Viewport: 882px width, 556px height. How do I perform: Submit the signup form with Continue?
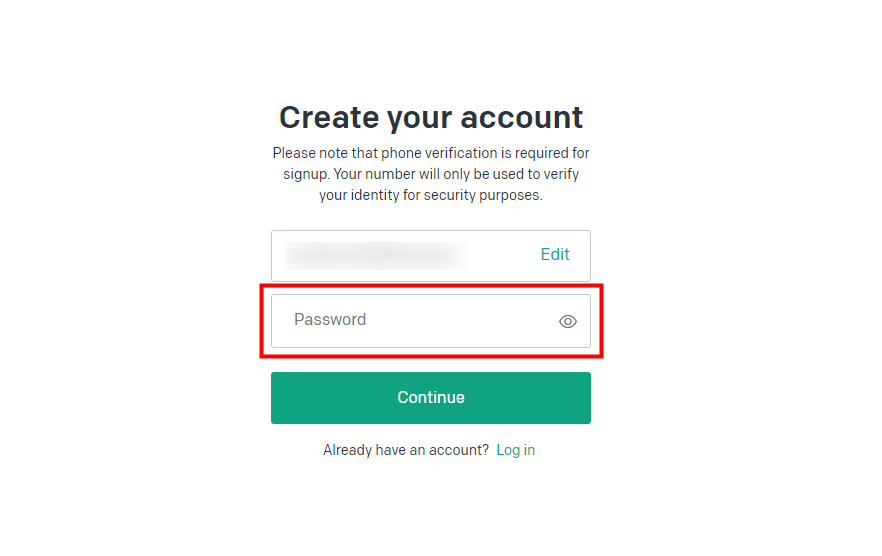(x=431, y=397)
